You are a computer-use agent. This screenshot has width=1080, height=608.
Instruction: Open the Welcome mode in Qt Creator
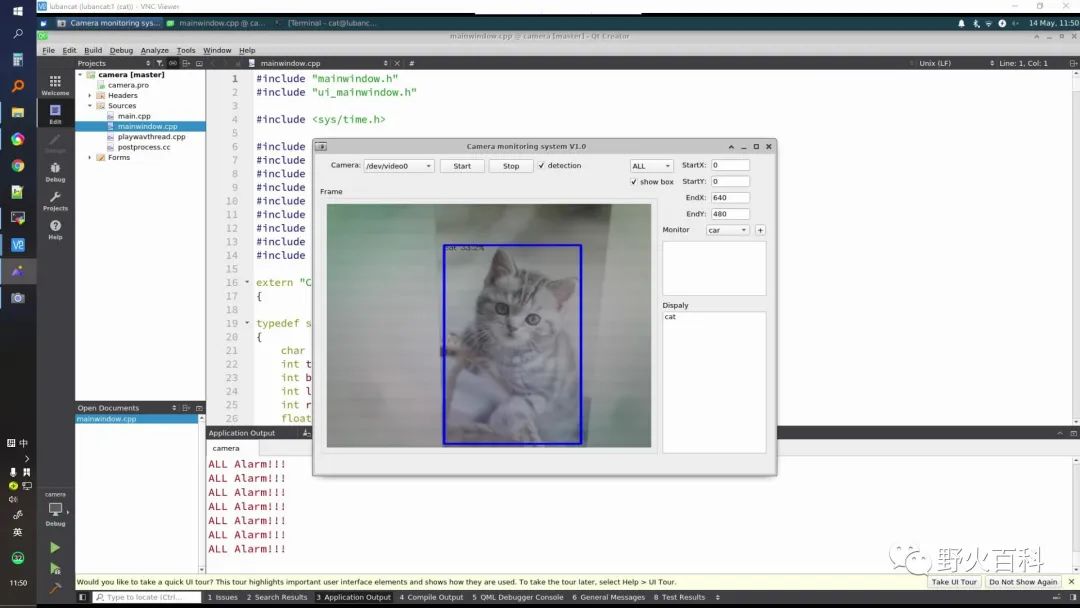click(x=55, y=83)
